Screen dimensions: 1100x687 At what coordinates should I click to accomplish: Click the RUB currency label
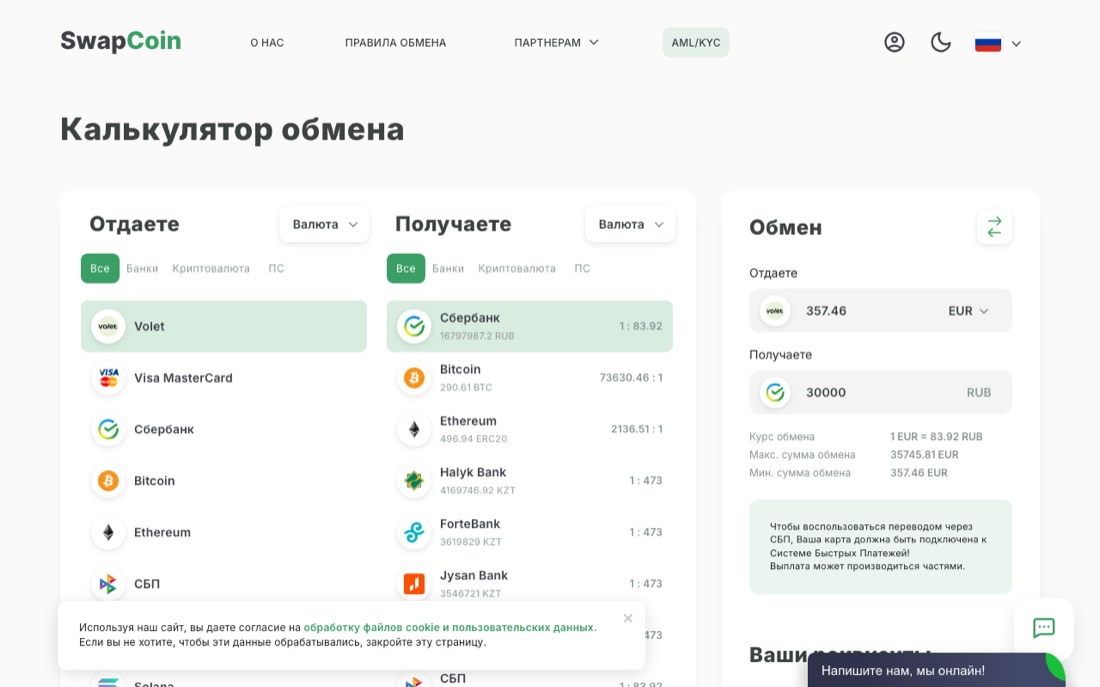(x=979, y=392)
